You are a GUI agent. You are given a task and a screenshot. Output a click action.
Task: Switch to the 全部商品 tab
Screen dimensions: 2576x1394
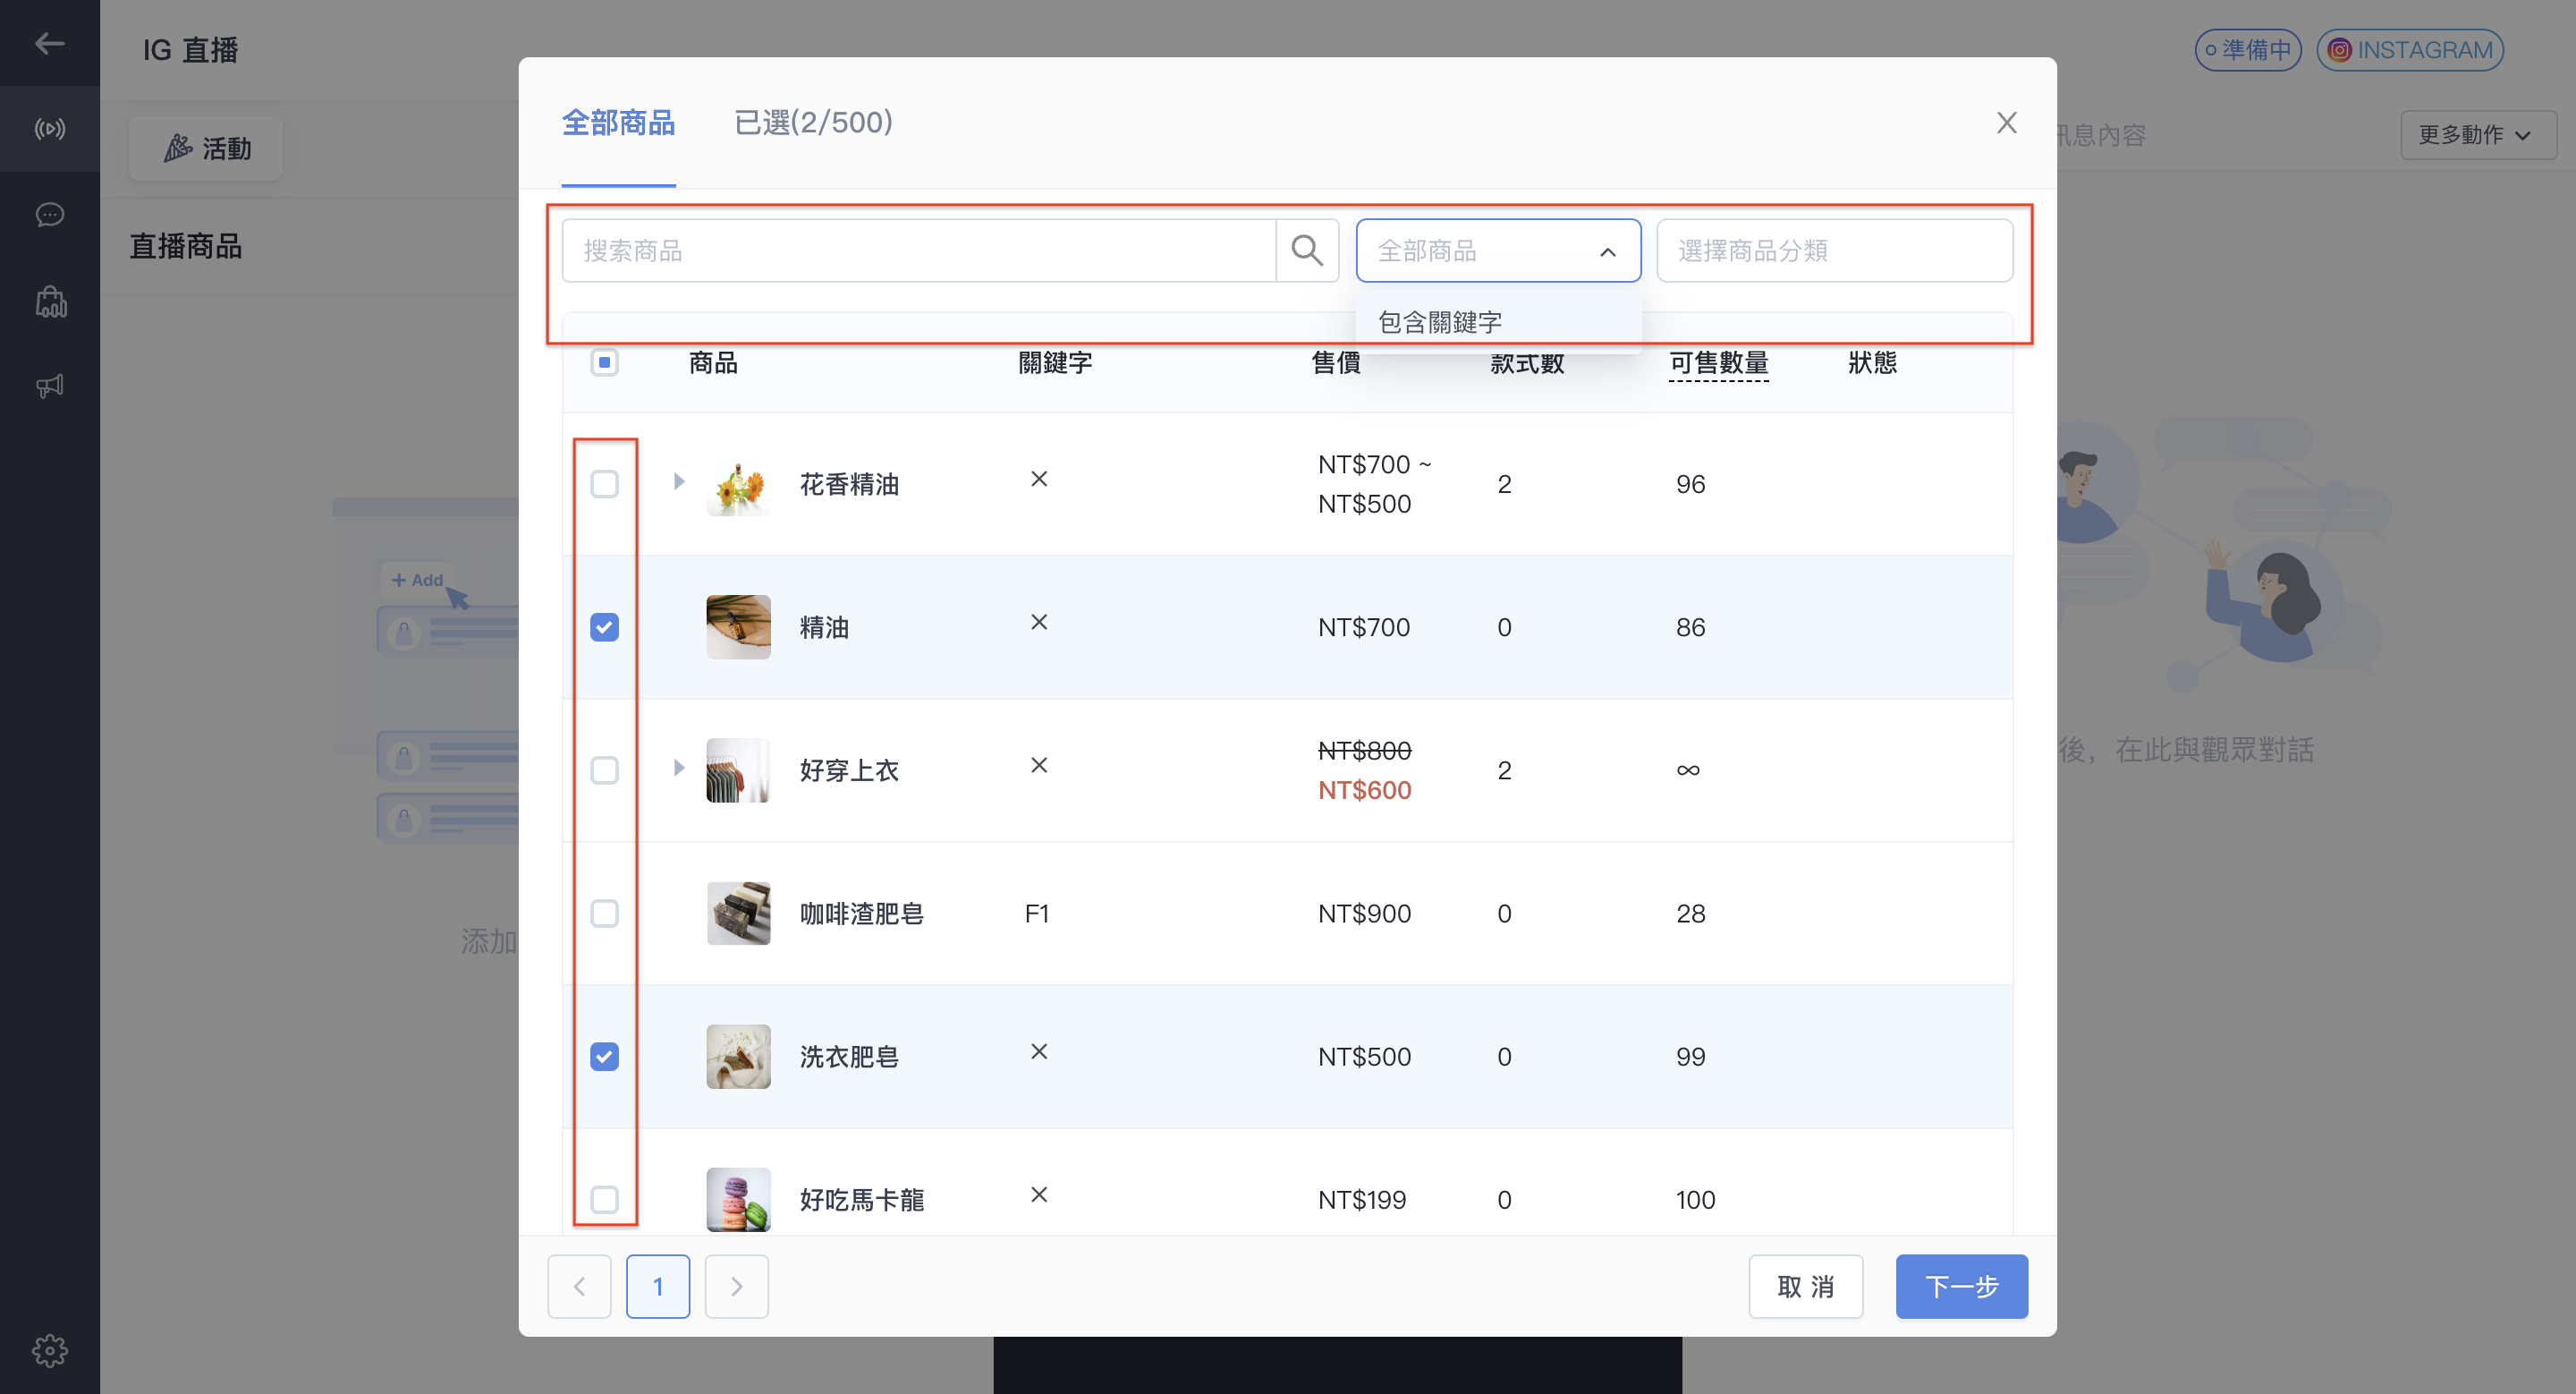618,122
